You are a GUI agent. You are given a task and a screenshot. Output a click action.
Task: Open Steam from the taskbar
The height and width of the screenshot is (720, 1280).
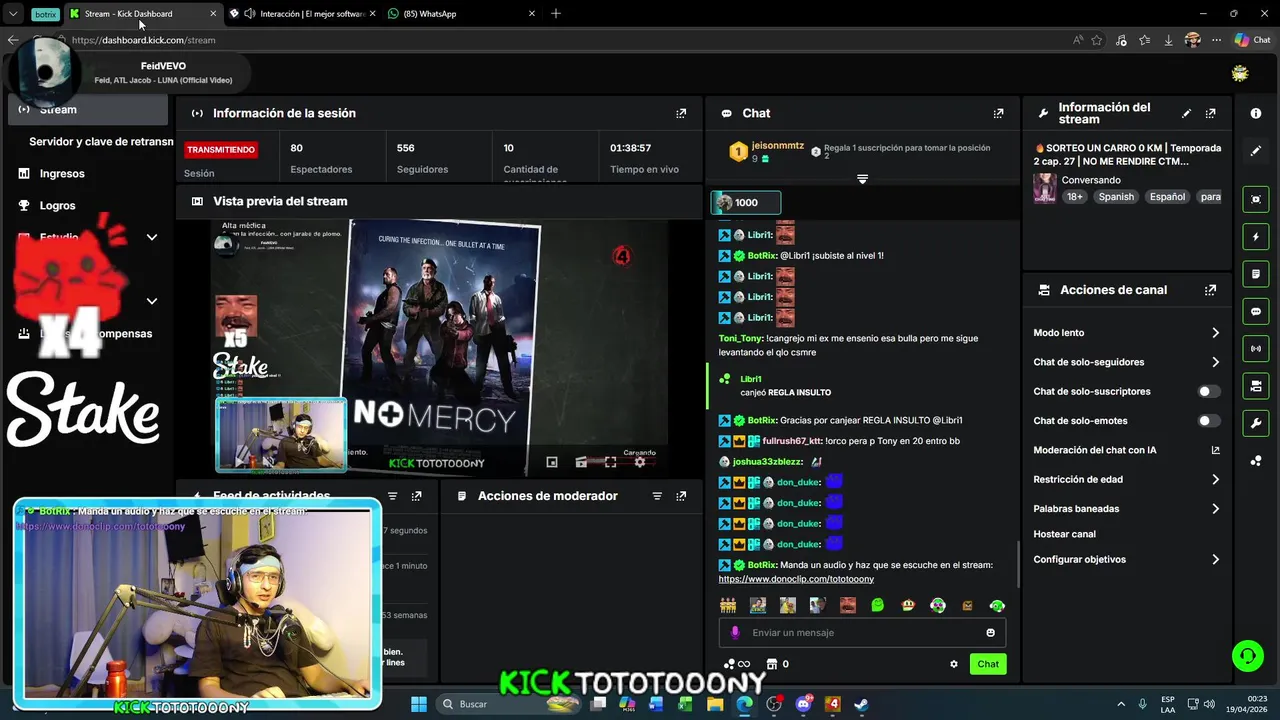click(x=861, y=704)
